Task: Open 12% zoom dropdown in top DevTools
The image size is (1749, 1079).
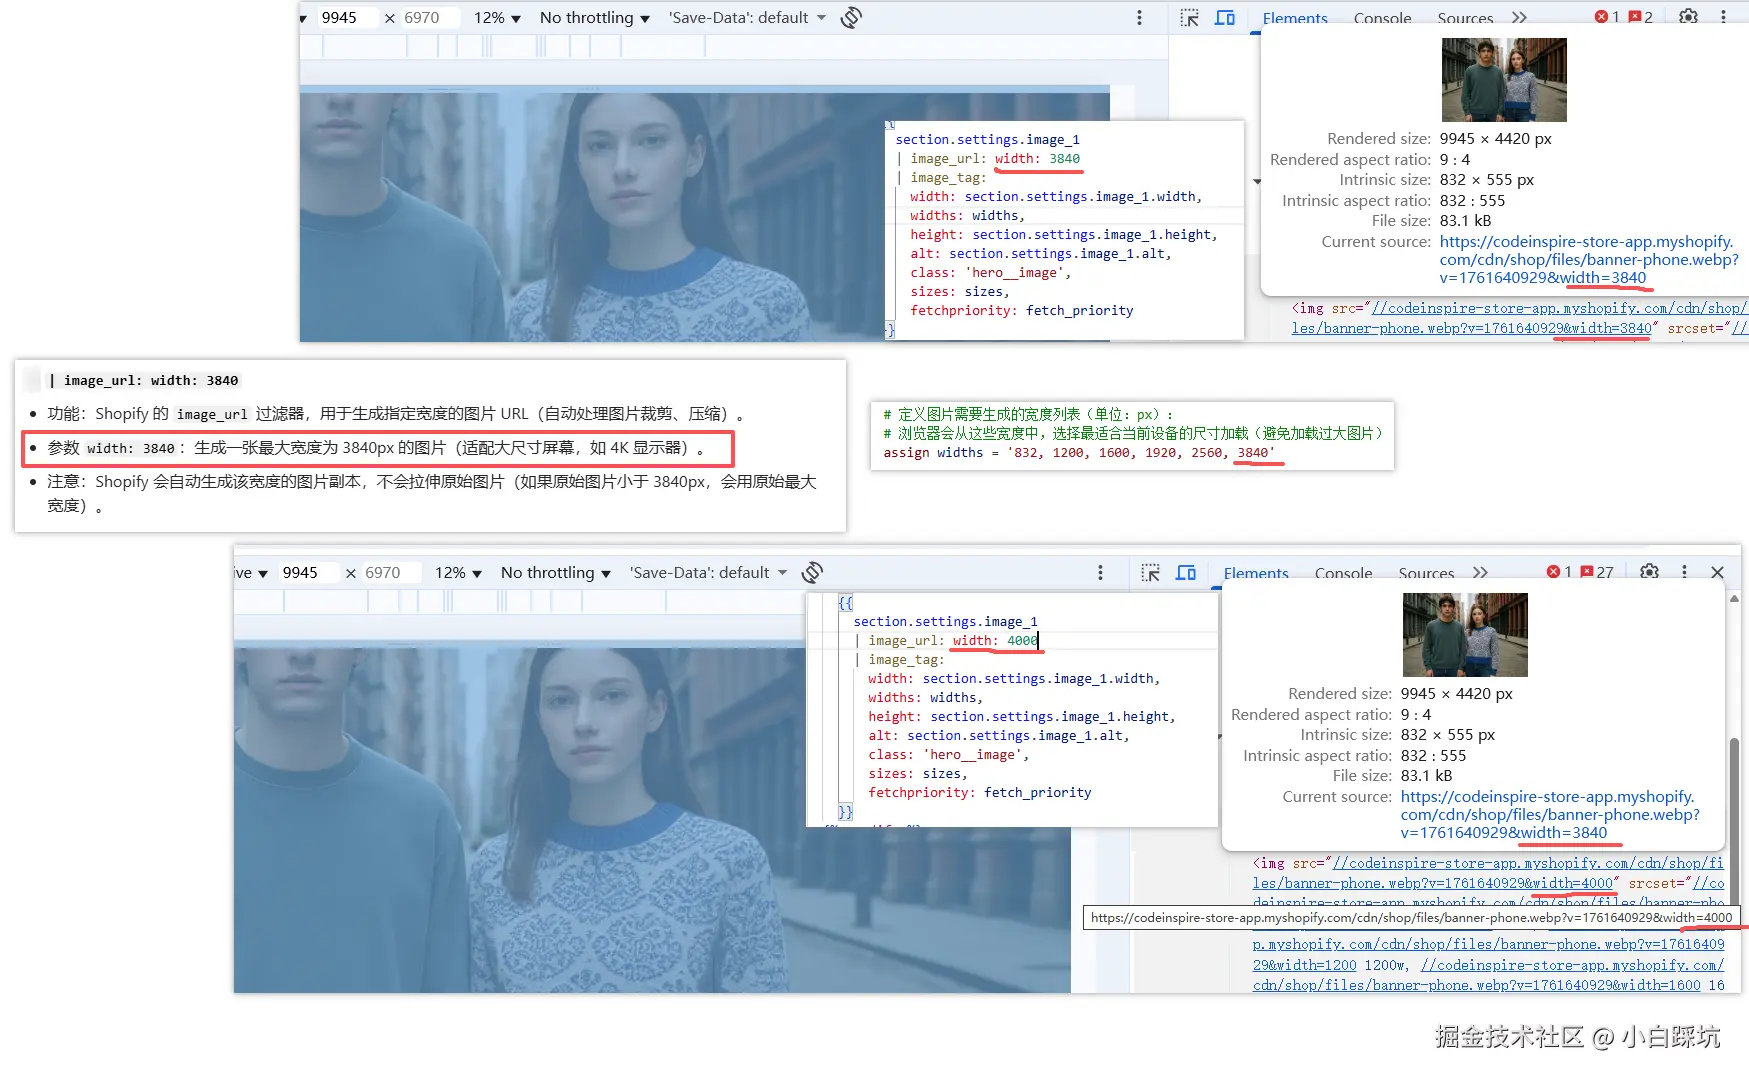Action: (497, 17)
